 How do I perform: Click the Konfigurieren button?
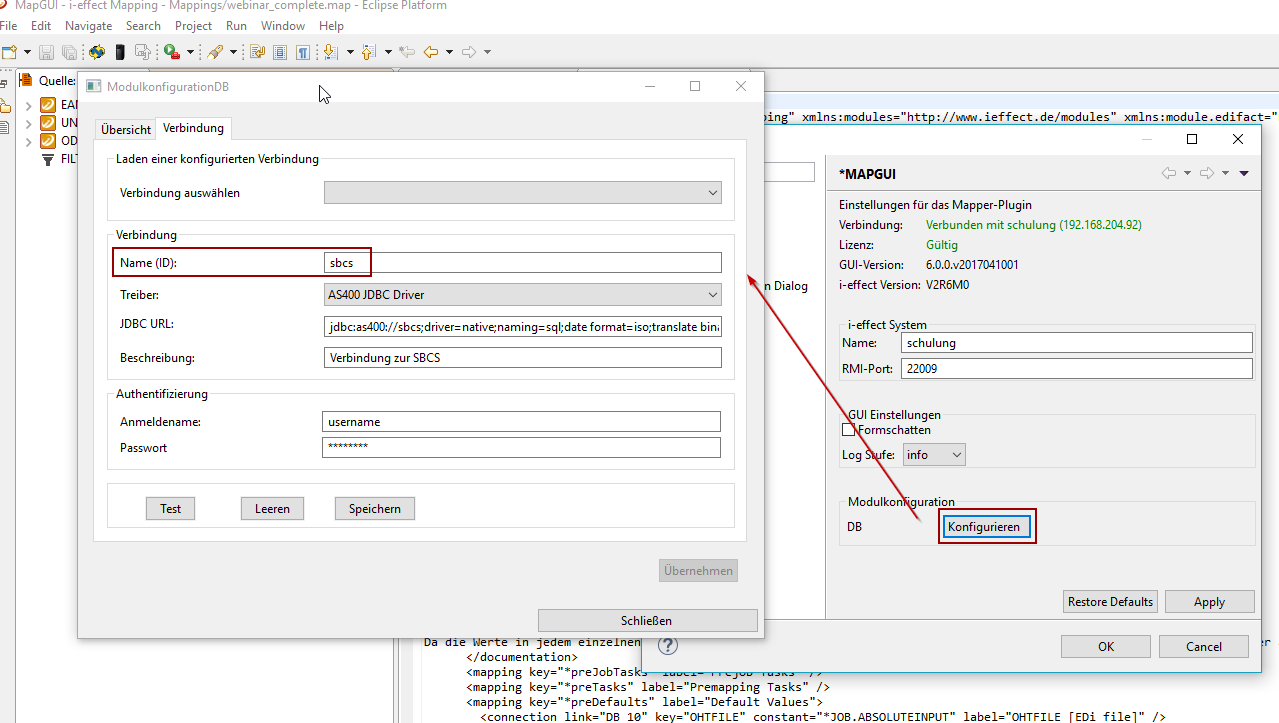tap(987, 527)
